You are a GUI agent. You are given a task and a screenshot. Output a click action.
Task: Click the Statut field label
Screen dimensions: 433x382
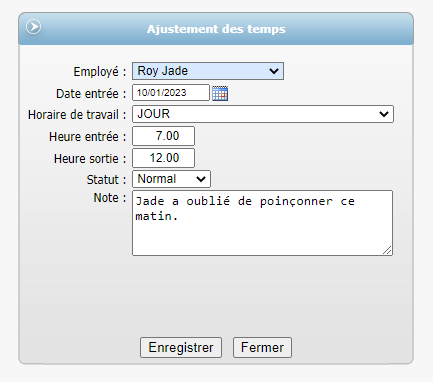(x=106, y=180)
